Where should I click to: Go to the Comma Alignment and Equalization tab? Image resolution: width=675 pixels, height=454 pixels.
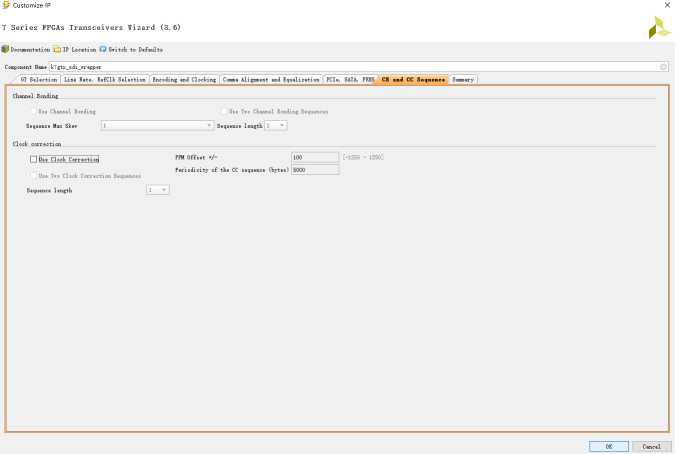click(271, 80)
